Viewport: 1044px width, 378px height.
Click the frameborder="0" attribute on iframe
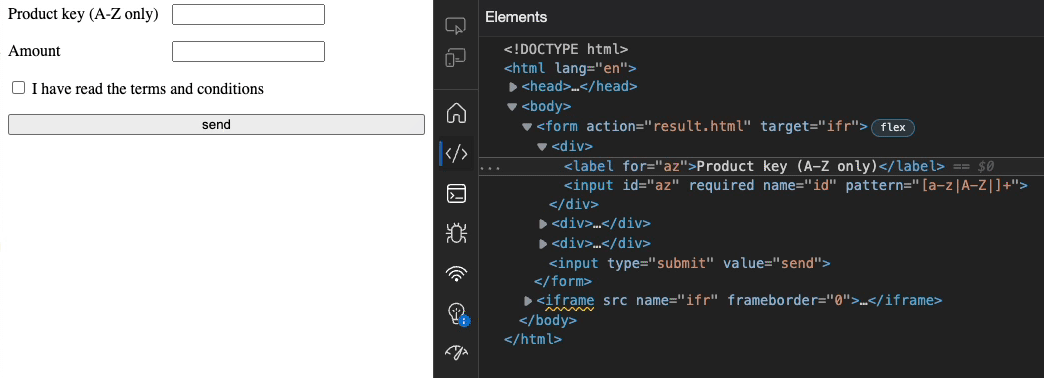tap(790, 301)
